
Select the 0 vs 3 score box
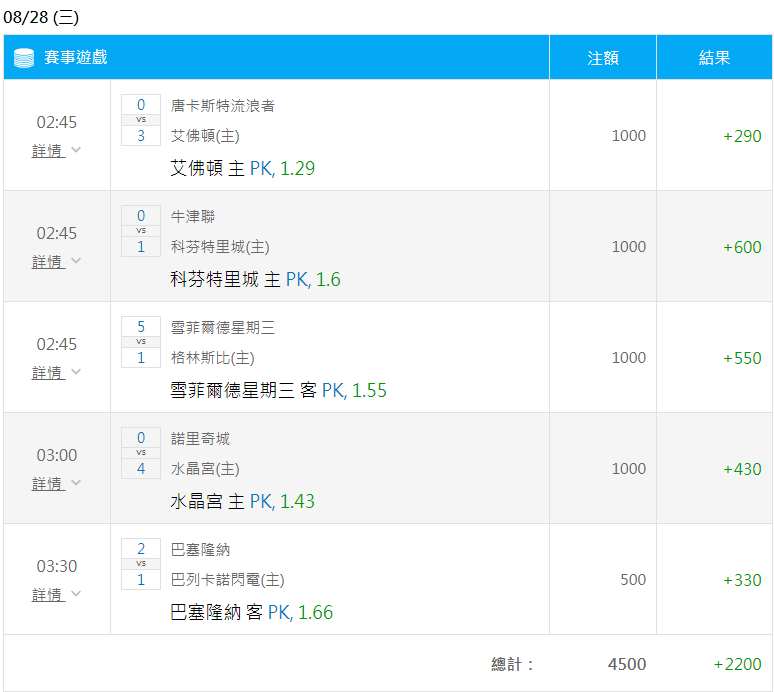[141, 120]
